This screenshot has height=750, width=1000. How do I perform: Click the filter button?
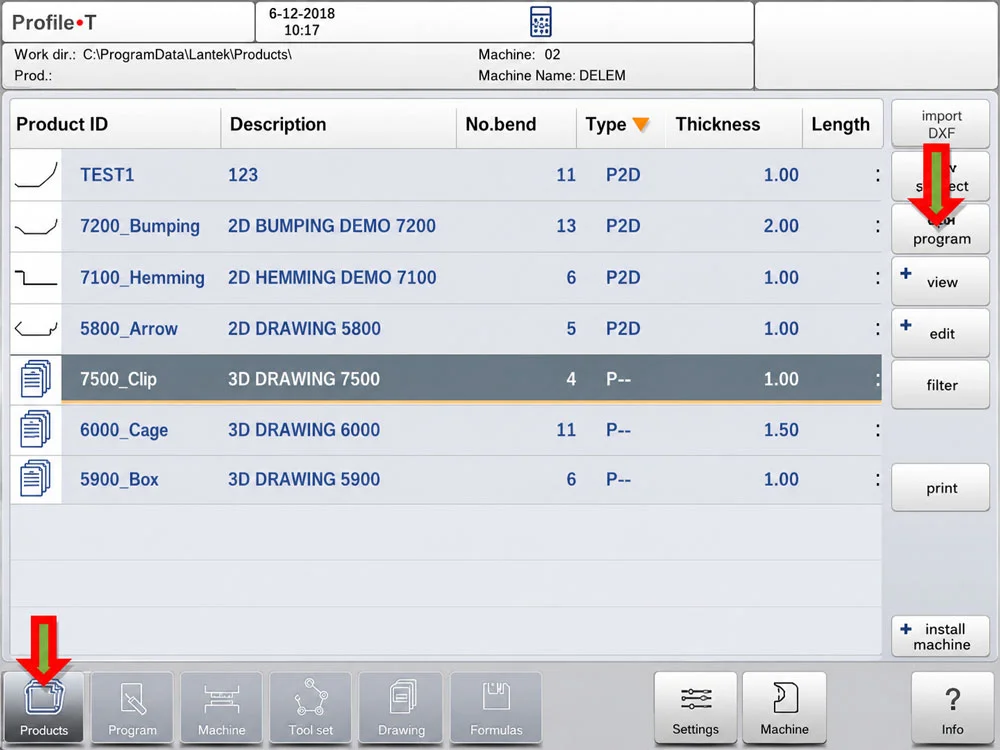tap(941, 385)
